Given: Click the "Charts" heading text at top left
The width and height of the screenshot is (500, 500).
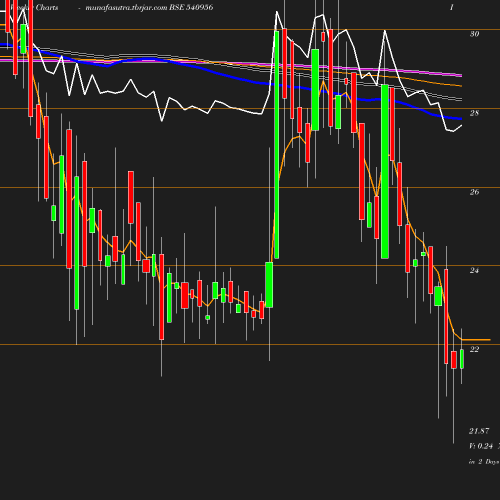Looking at the screenshot, I should coord(47,7).
